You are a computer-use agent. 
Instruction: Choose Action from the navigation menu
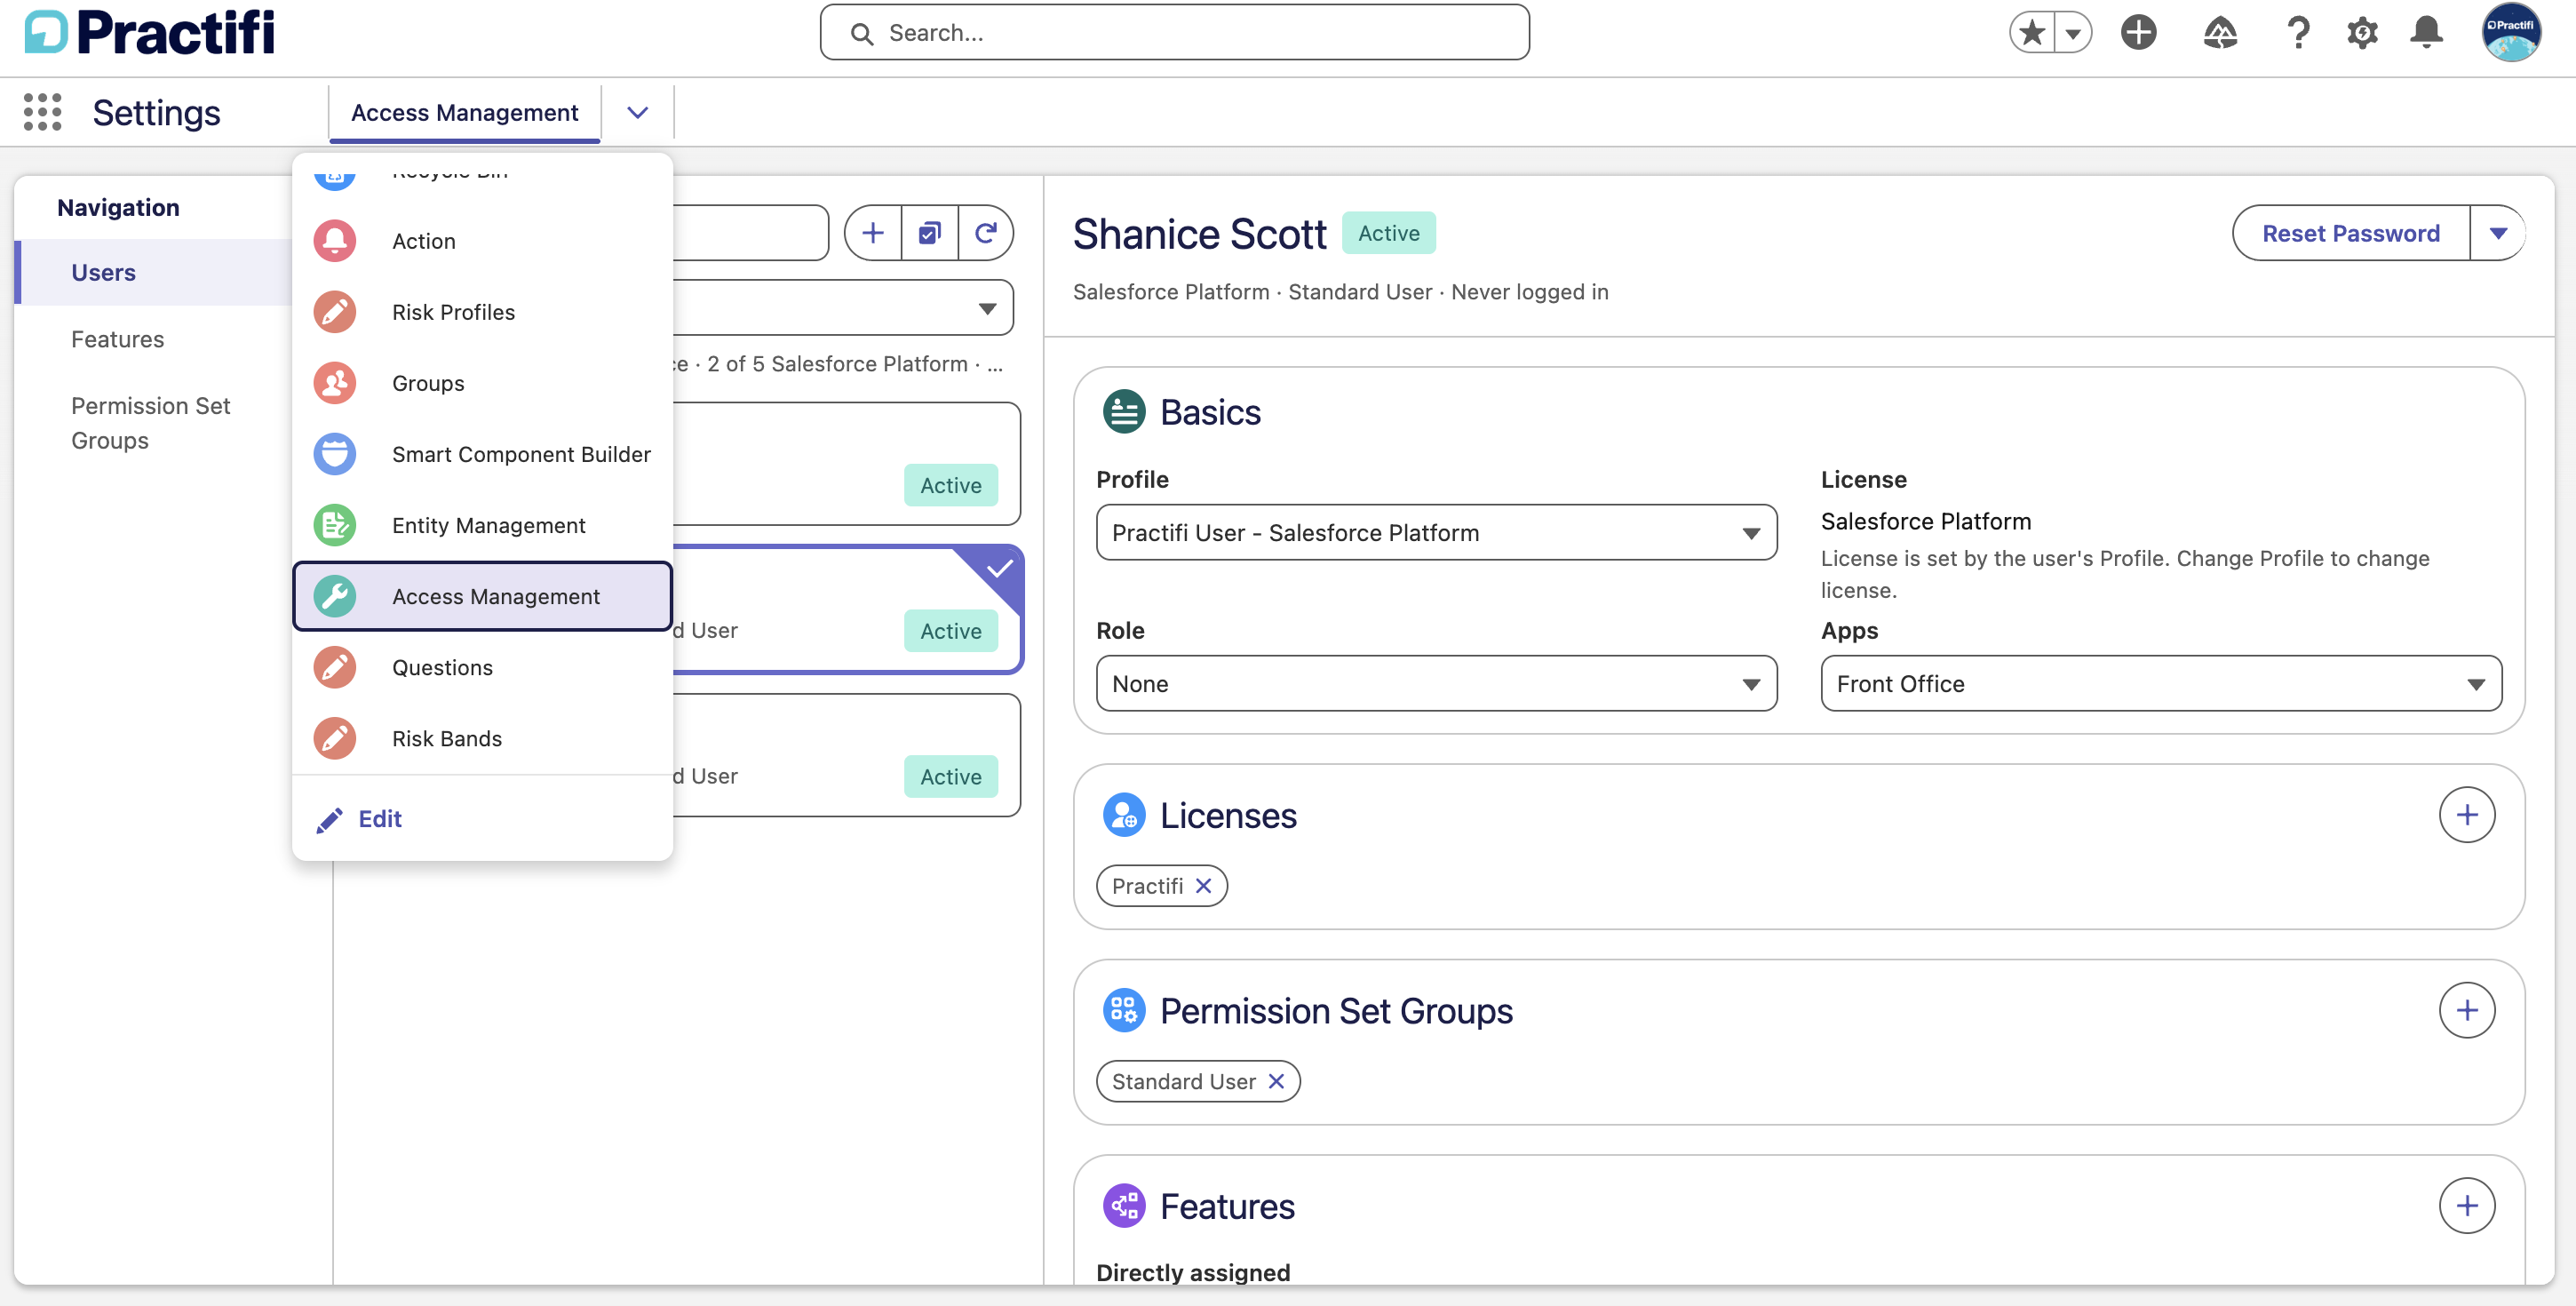pos(482,241)
